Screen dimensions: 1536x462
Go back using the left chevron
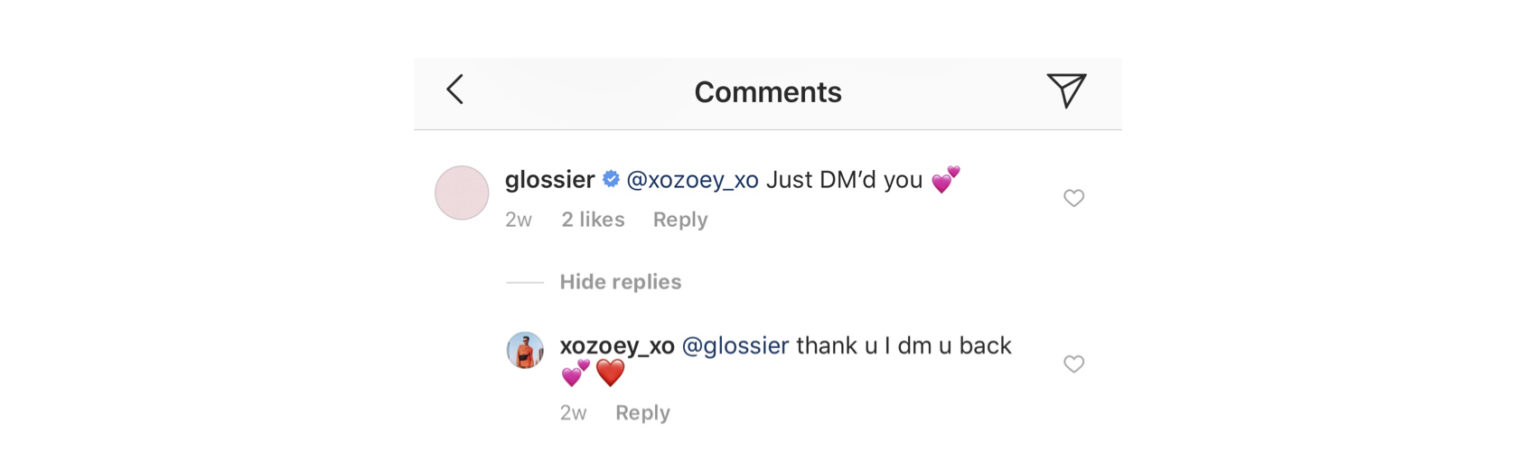pyautogui.click(x=455, y=90)
